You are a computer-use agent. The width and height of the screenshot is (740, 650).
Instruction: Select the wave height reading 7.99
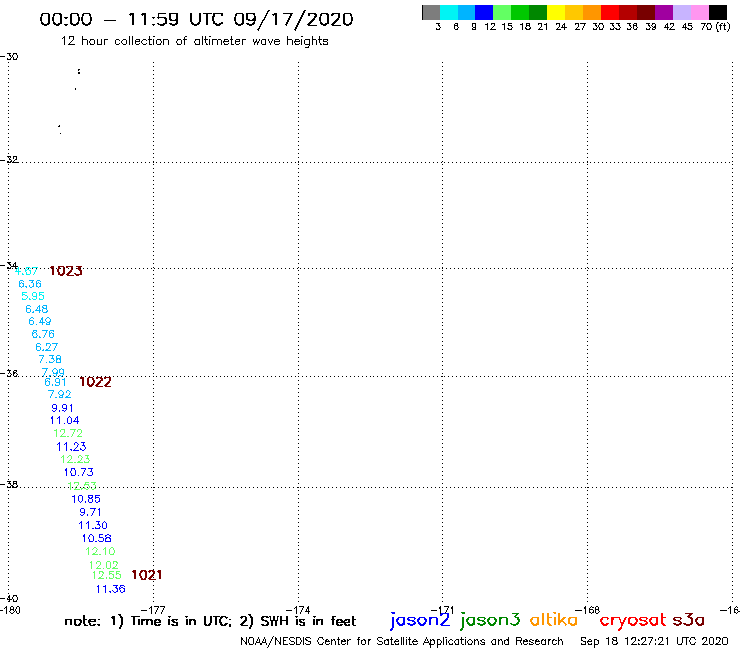coord(53,372)
